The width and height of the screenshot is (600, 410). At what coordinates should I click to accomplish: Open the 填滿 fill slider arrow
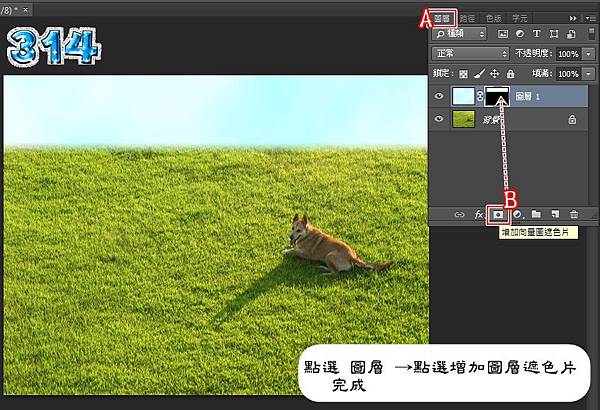tap(589, 74)
